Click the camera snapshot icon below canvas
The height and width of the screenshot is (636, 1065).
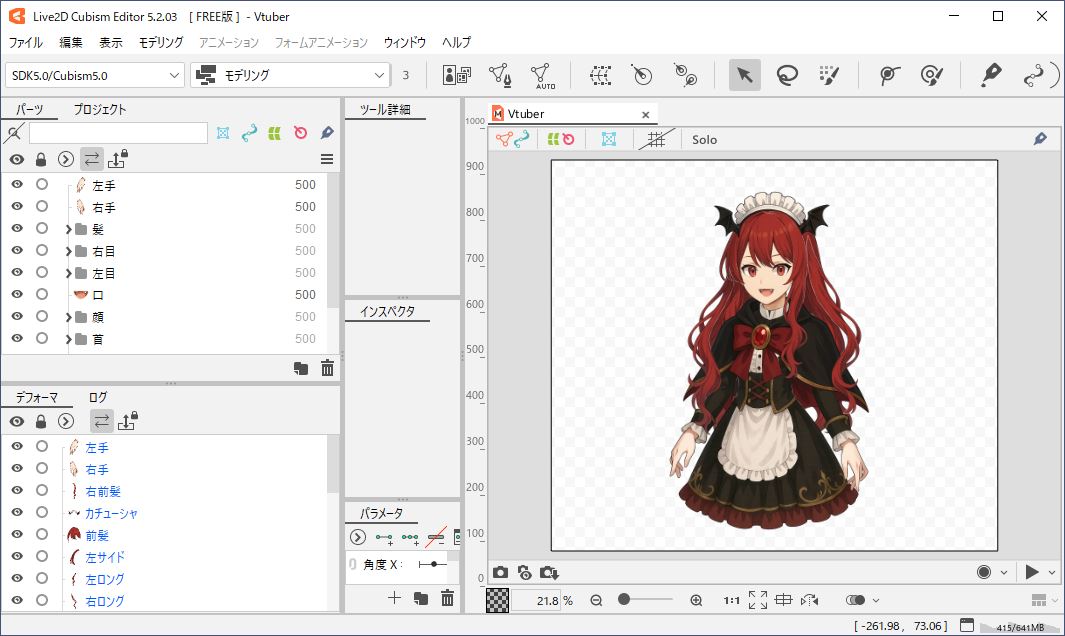point(500,572)
